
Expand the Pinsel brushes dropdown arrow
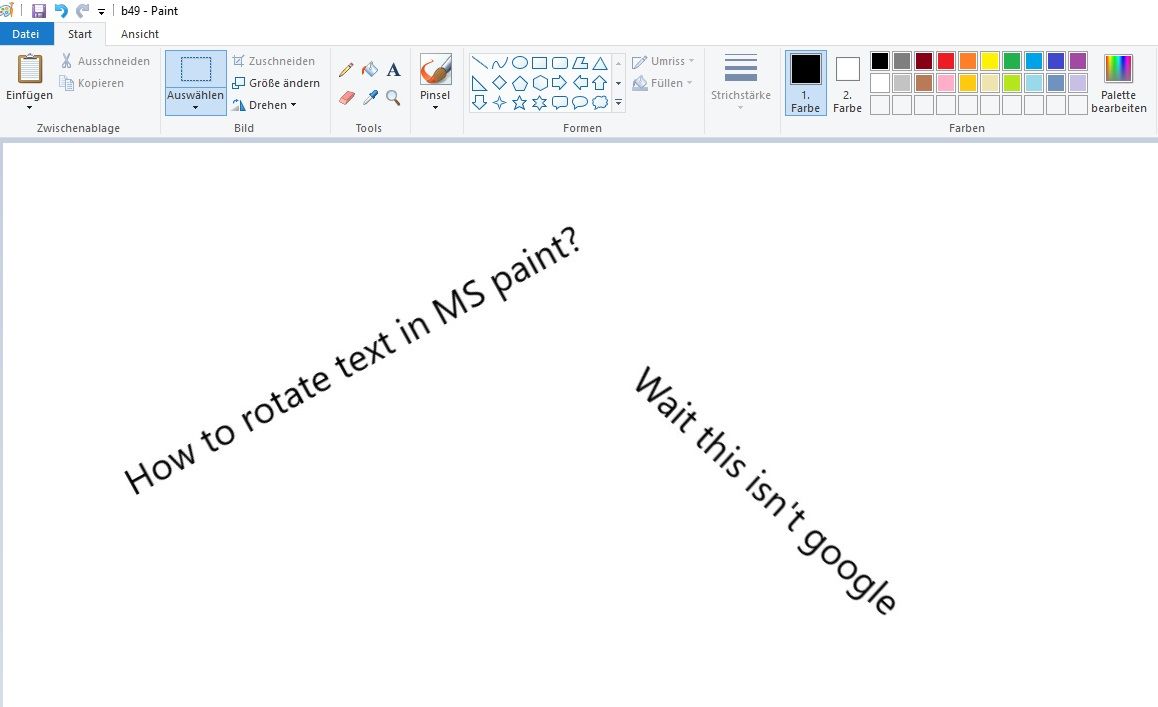(435, 108)
